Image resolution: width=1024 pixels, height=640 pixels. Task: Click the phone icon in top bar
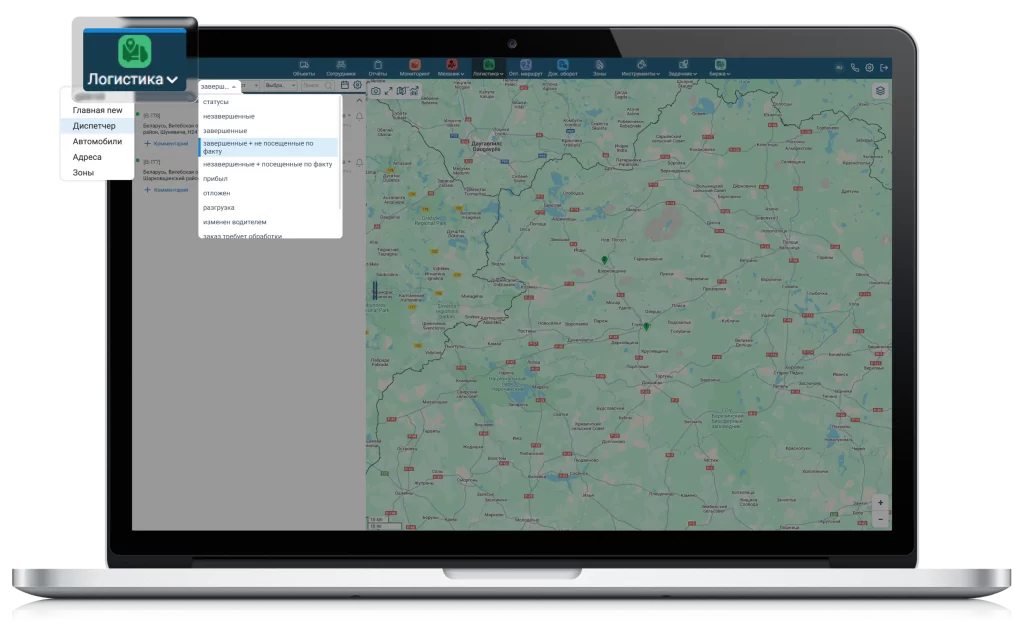855,68
